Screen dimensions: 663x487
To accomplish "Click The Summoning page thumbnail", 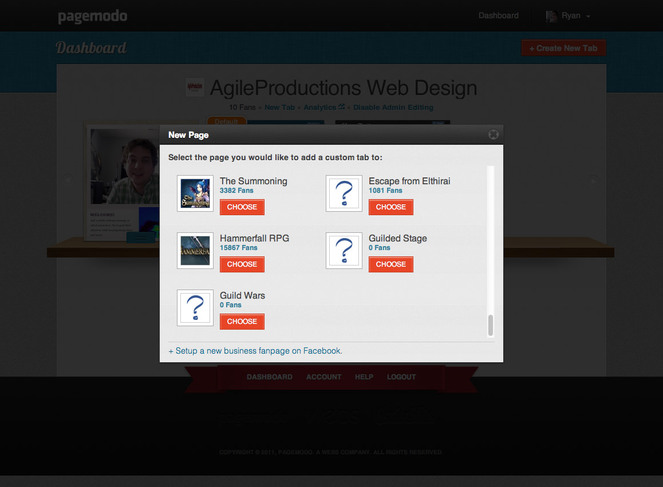I will pyautogui.click(x=195, y=193).
